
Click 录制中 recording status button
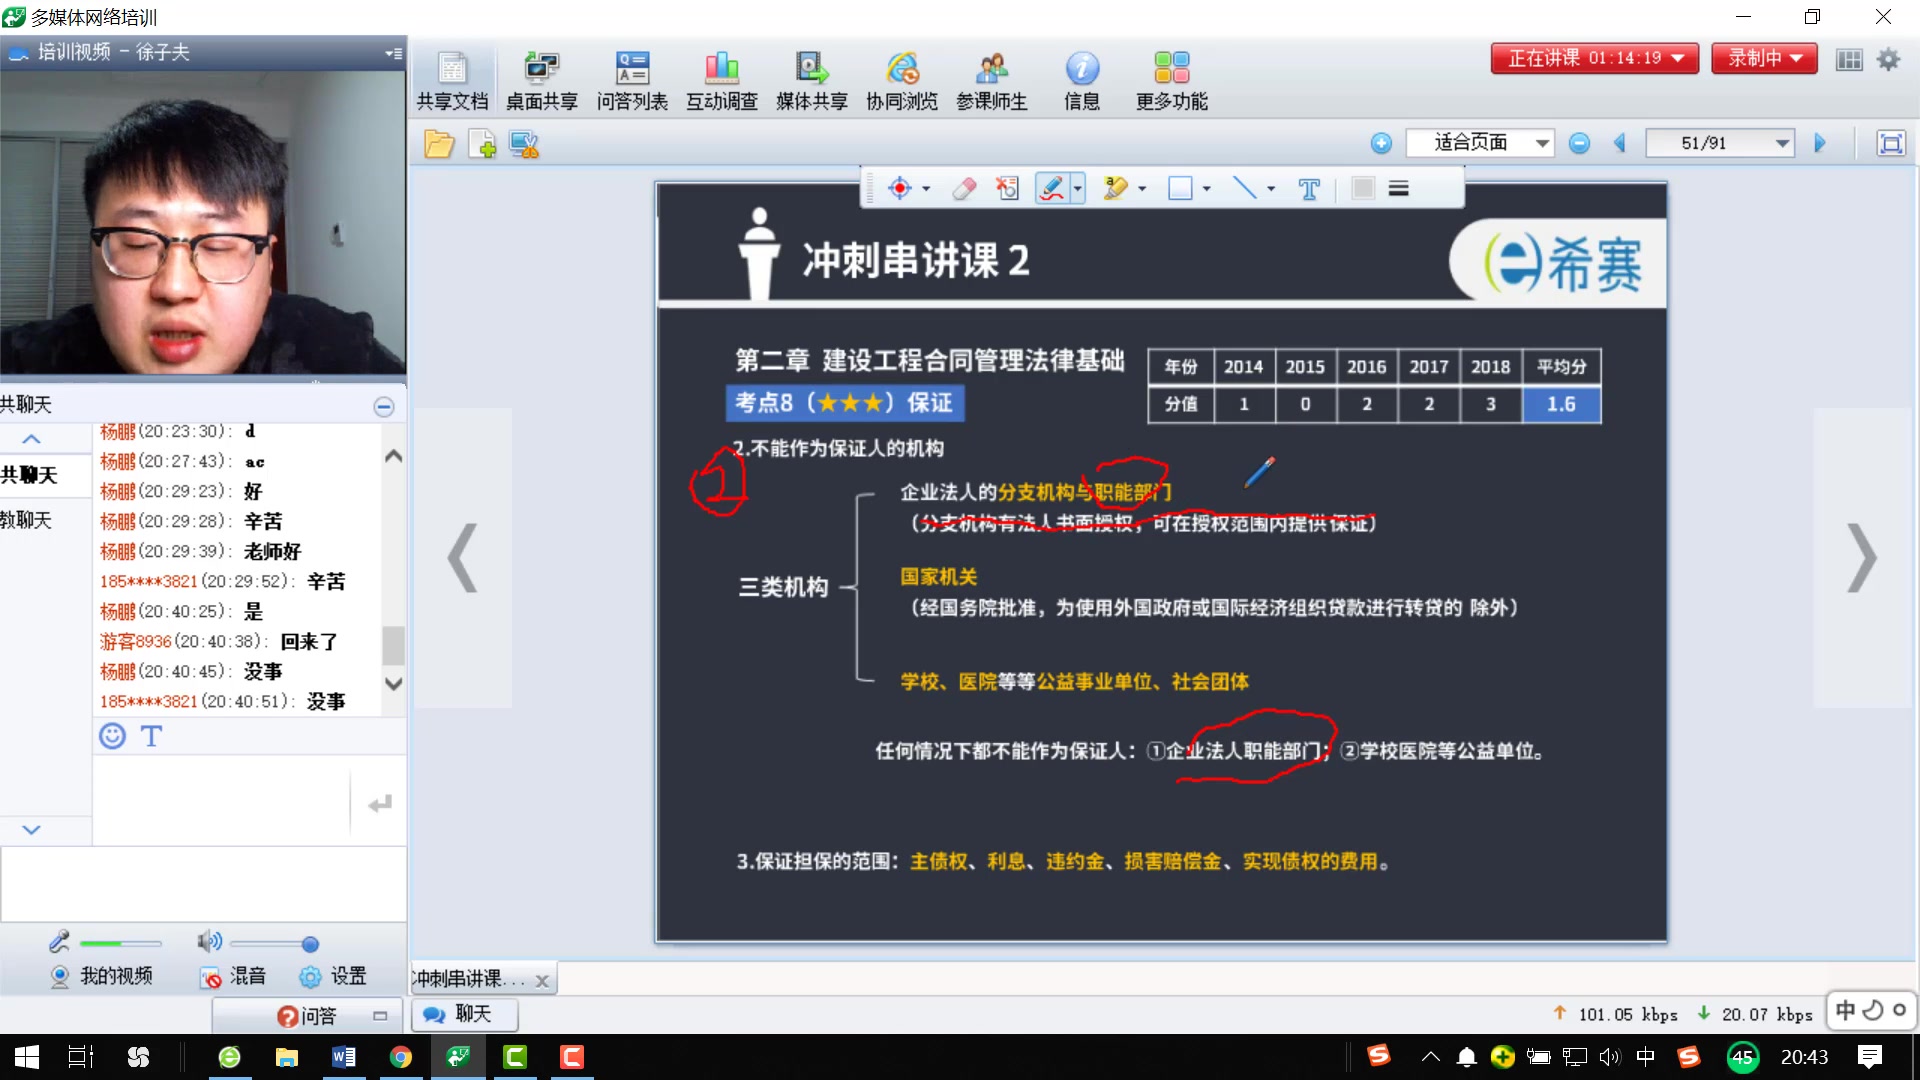pyautogui.click(x=1762, y=57)
